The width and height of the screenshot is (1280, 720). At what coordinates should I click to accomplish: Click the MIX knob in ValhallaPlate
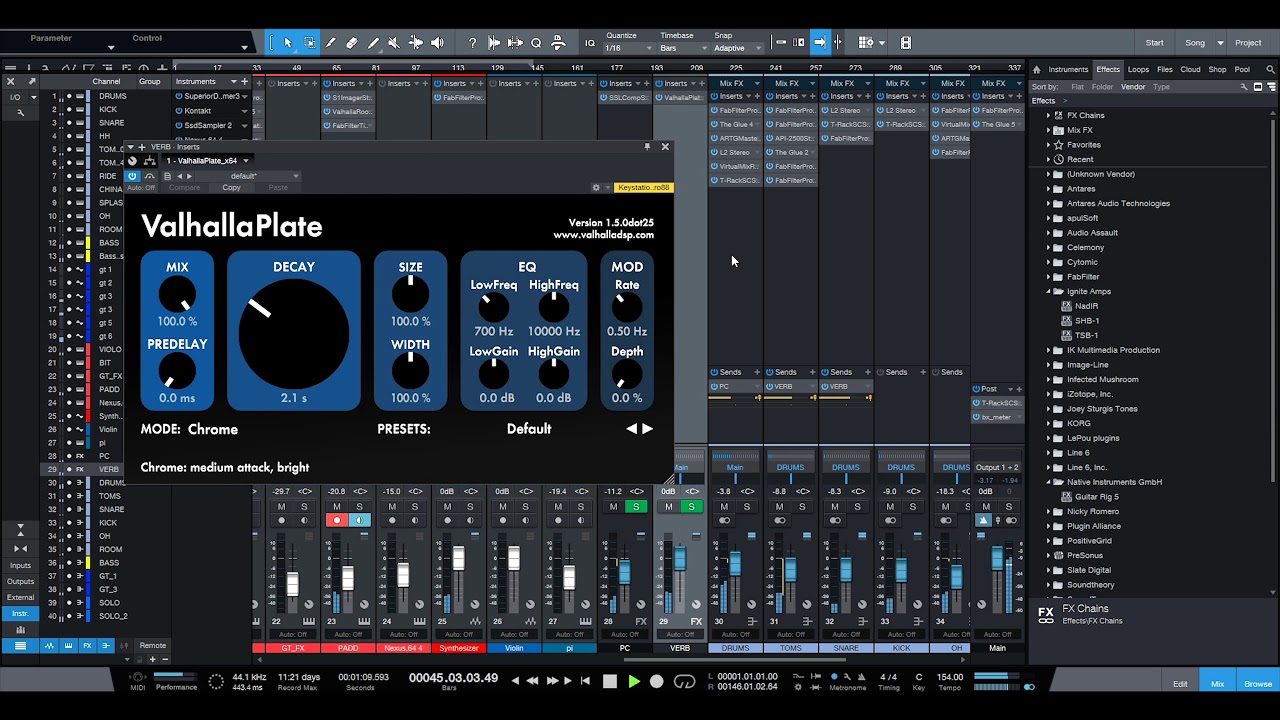(177, 295)
